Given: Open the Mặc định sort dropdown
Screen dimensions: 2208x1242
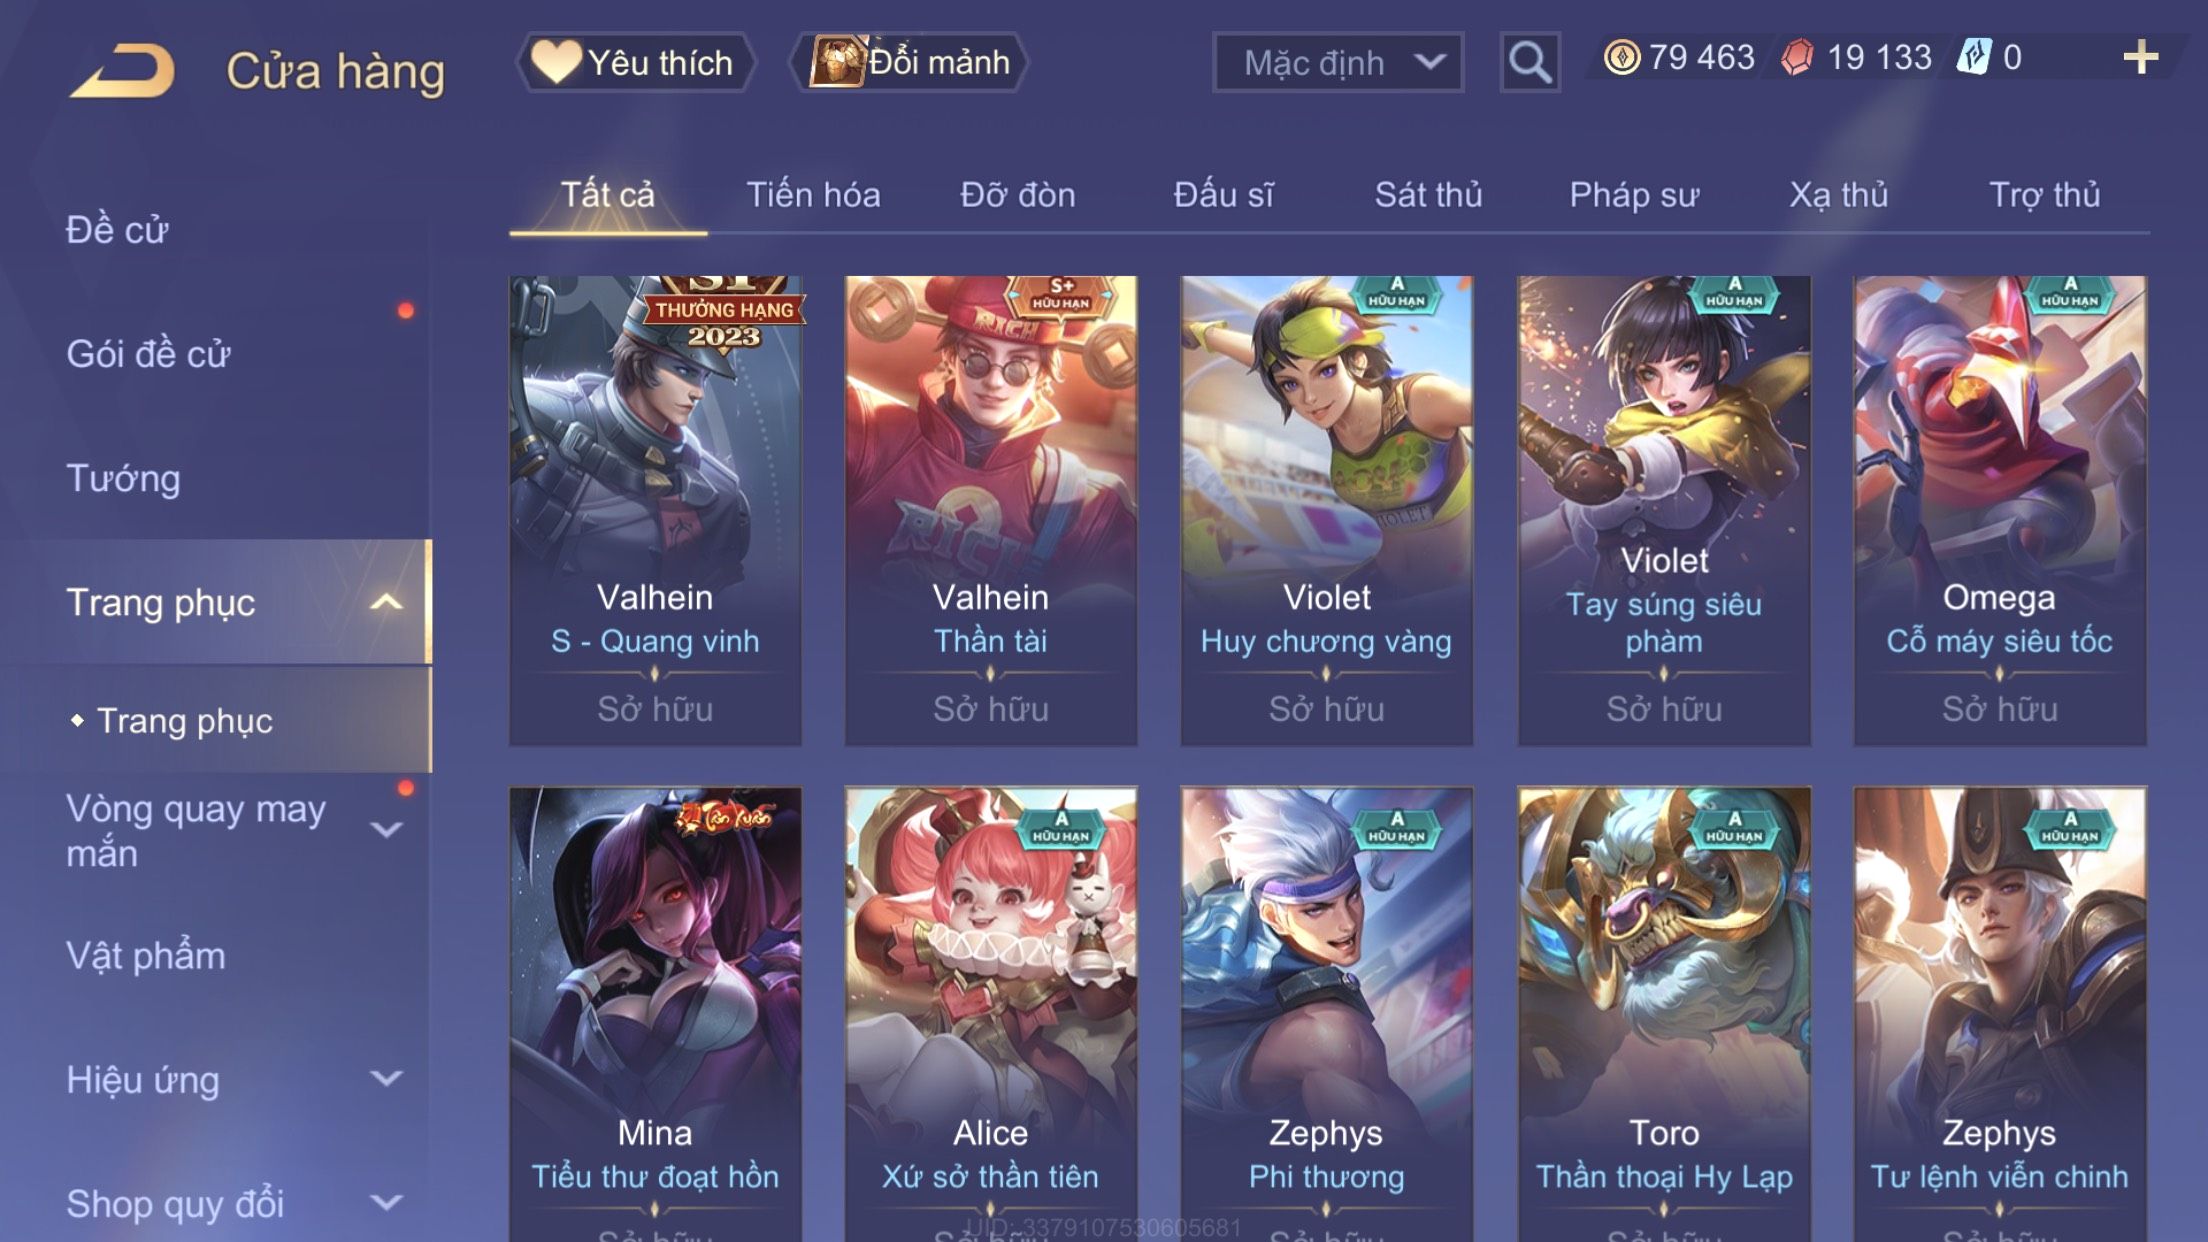Looking at the screenshot, I should tap(1338, 62).
